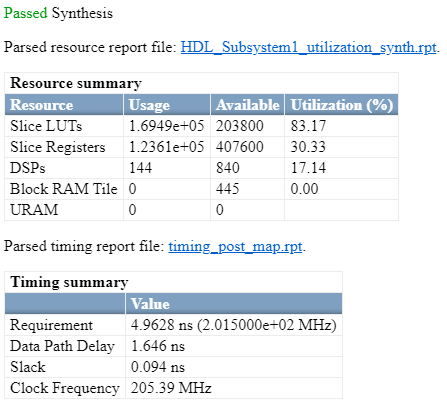Open the timing_post_map.rpt link
Image resolution: width=447 pixels, height=408 pixels.
235,247
